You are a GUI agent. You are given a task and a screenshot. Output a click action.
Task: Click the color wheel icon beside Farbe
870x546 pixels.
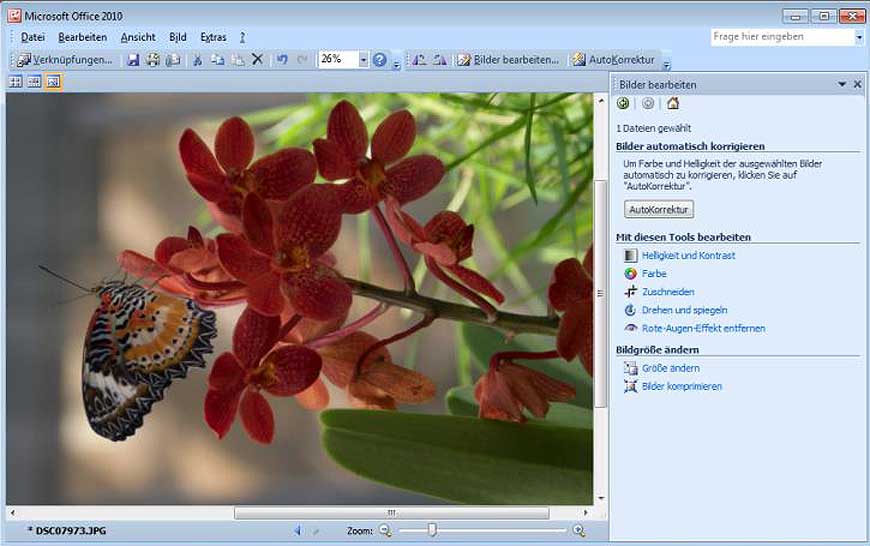pyautogui.click(x=631, y=274)
